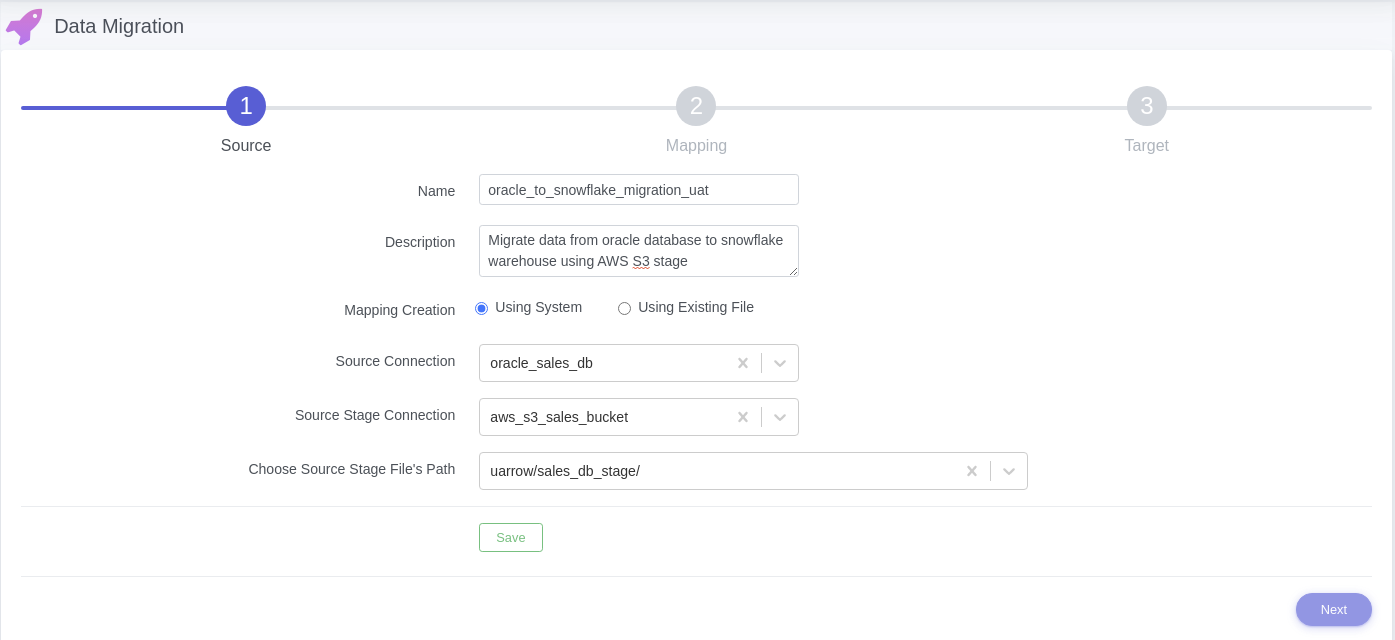Click the Source Connection field label
The height and width of the screenshot is (640, 1395).
[x=395, y=361]
